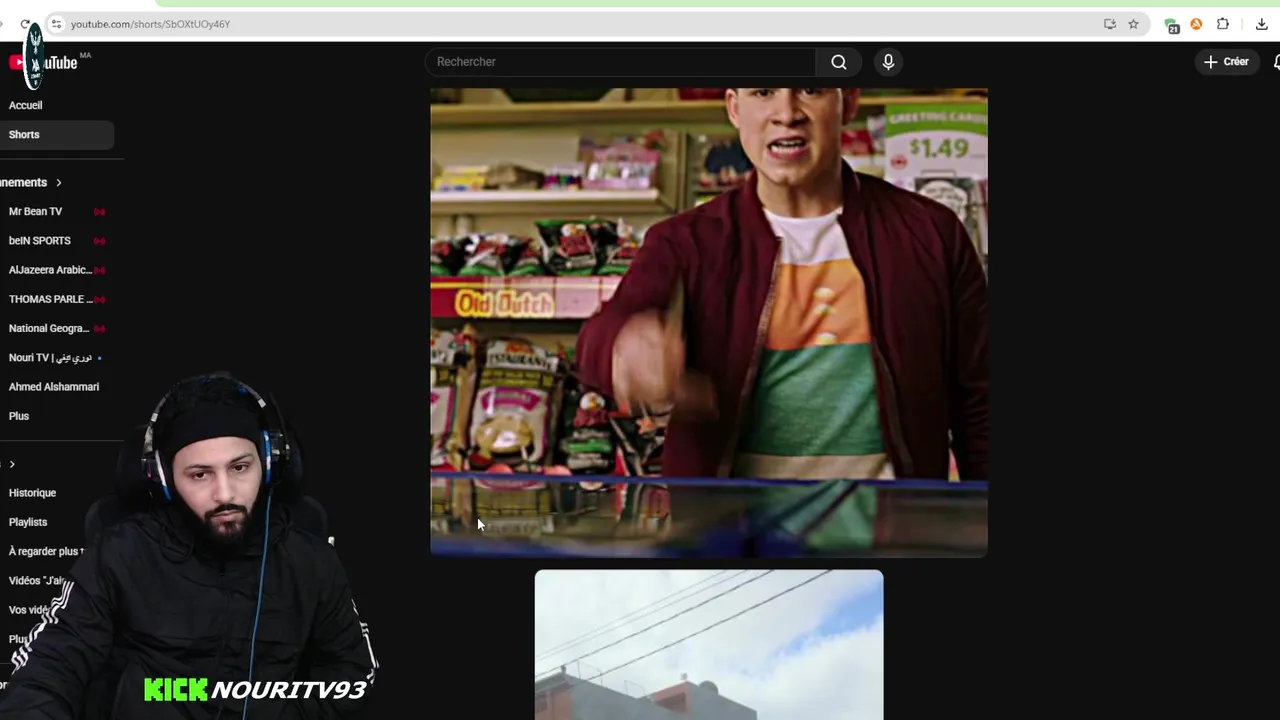The image size is (1280, 720).
Task: Click the live indicator next to THOMAS PARLE
Action: point(99,299)
